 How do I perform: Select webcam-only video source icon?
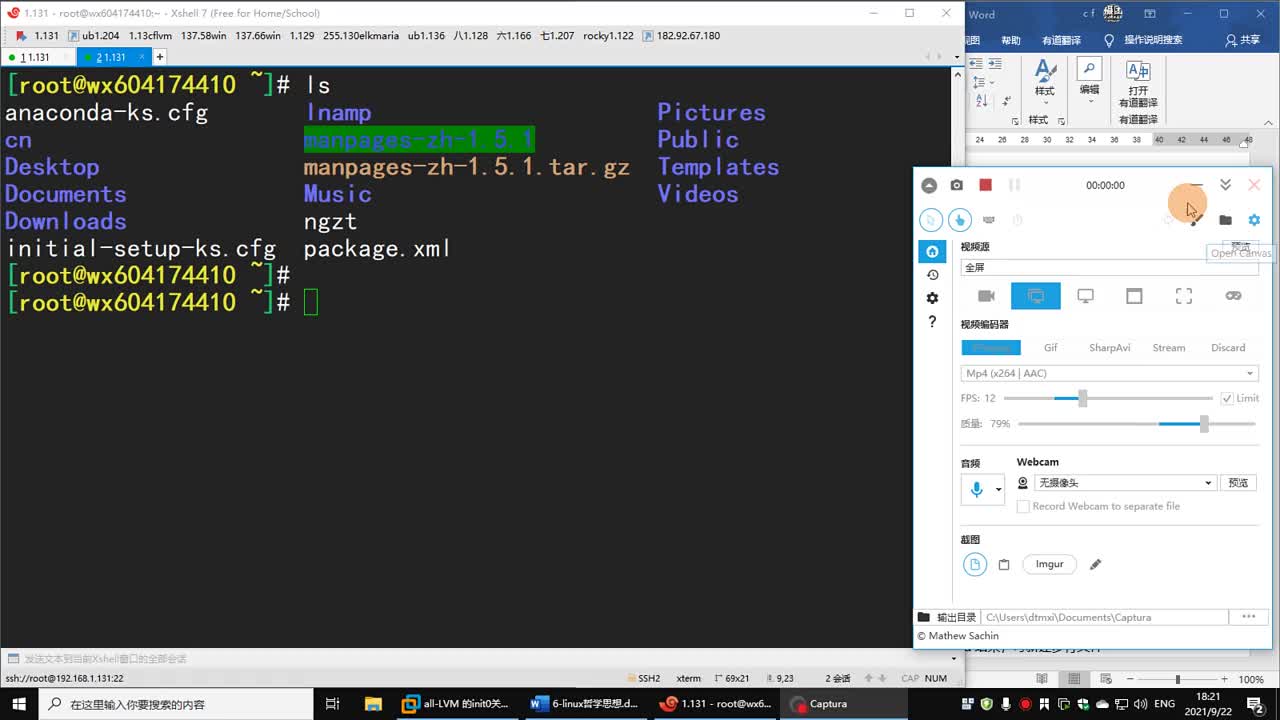click(x=986, y=296)
